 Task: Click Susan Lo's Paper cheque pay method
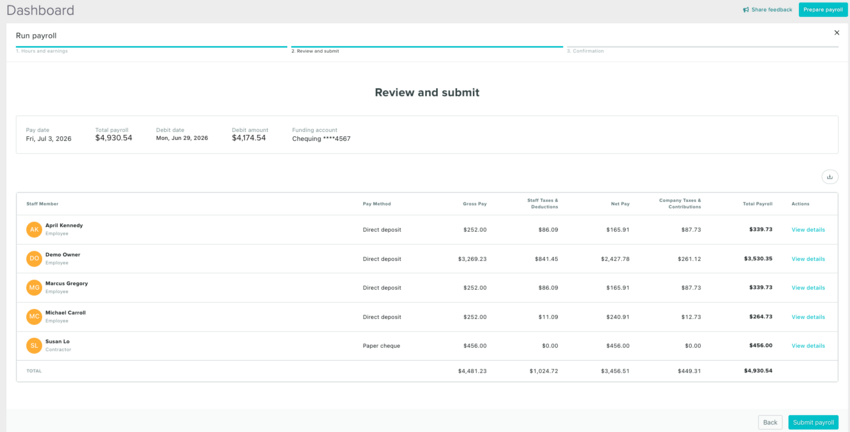pyautogui.click(x=382, y=346)
